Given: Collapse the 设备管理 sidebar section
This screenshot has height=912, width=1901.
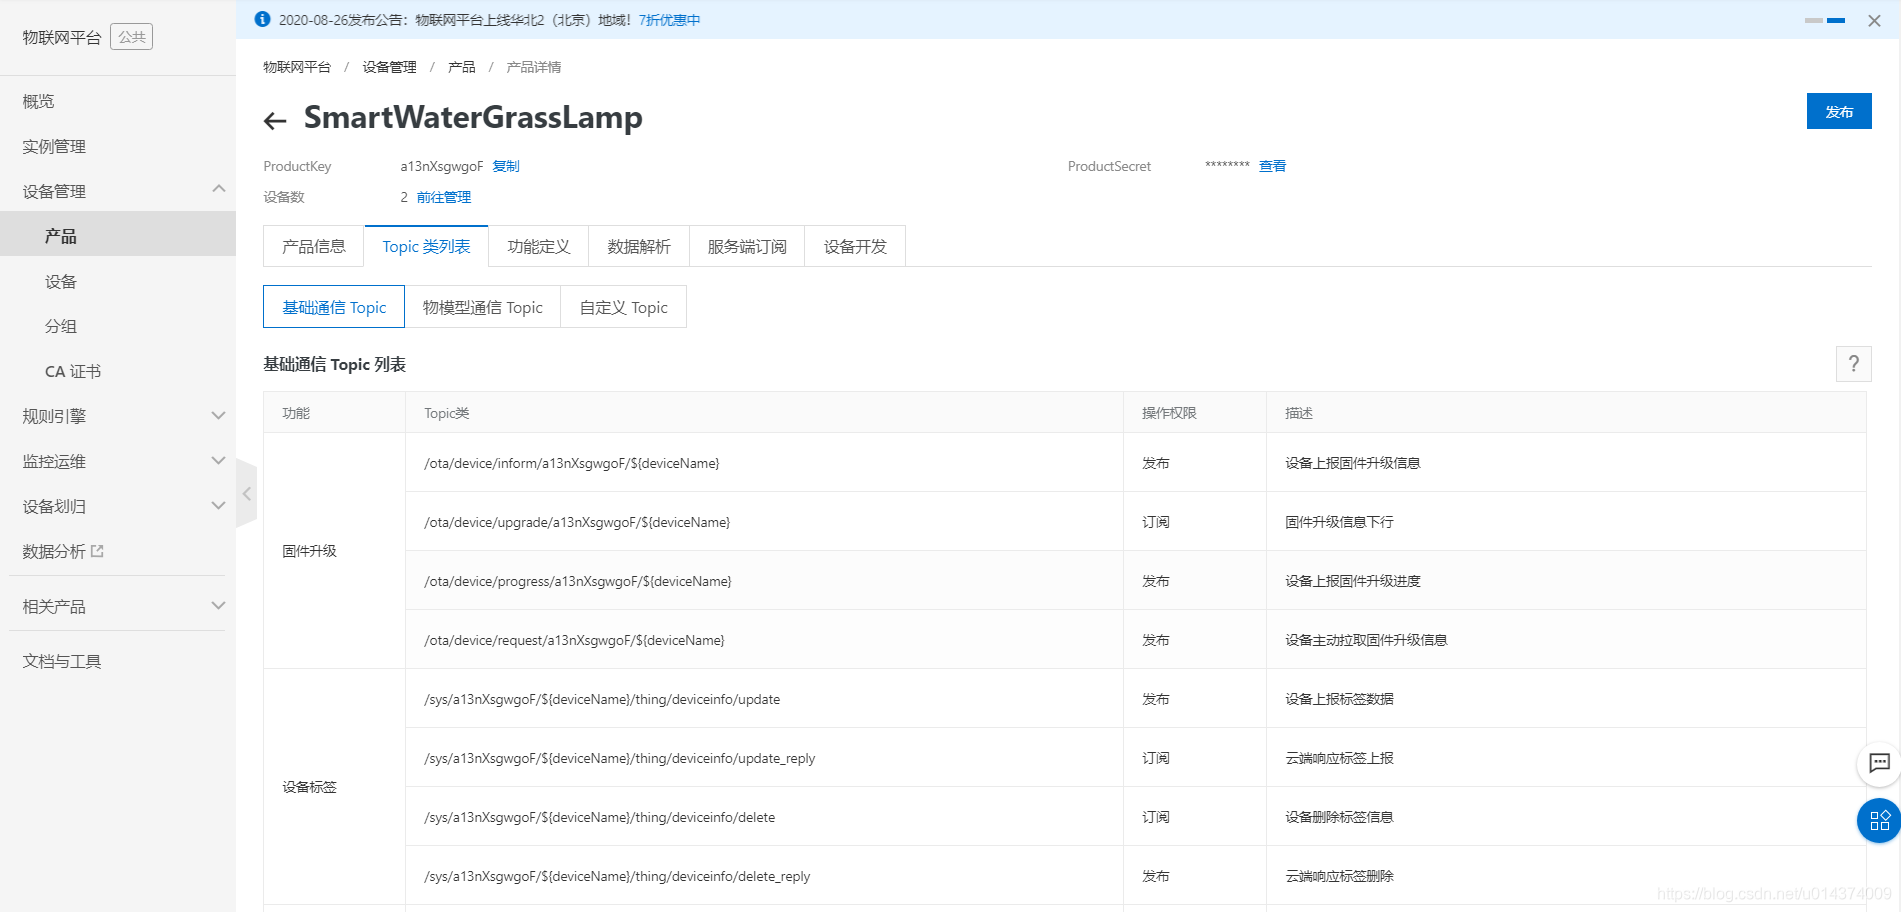Looking at the screenshot, I should click(x=218, y=189).
